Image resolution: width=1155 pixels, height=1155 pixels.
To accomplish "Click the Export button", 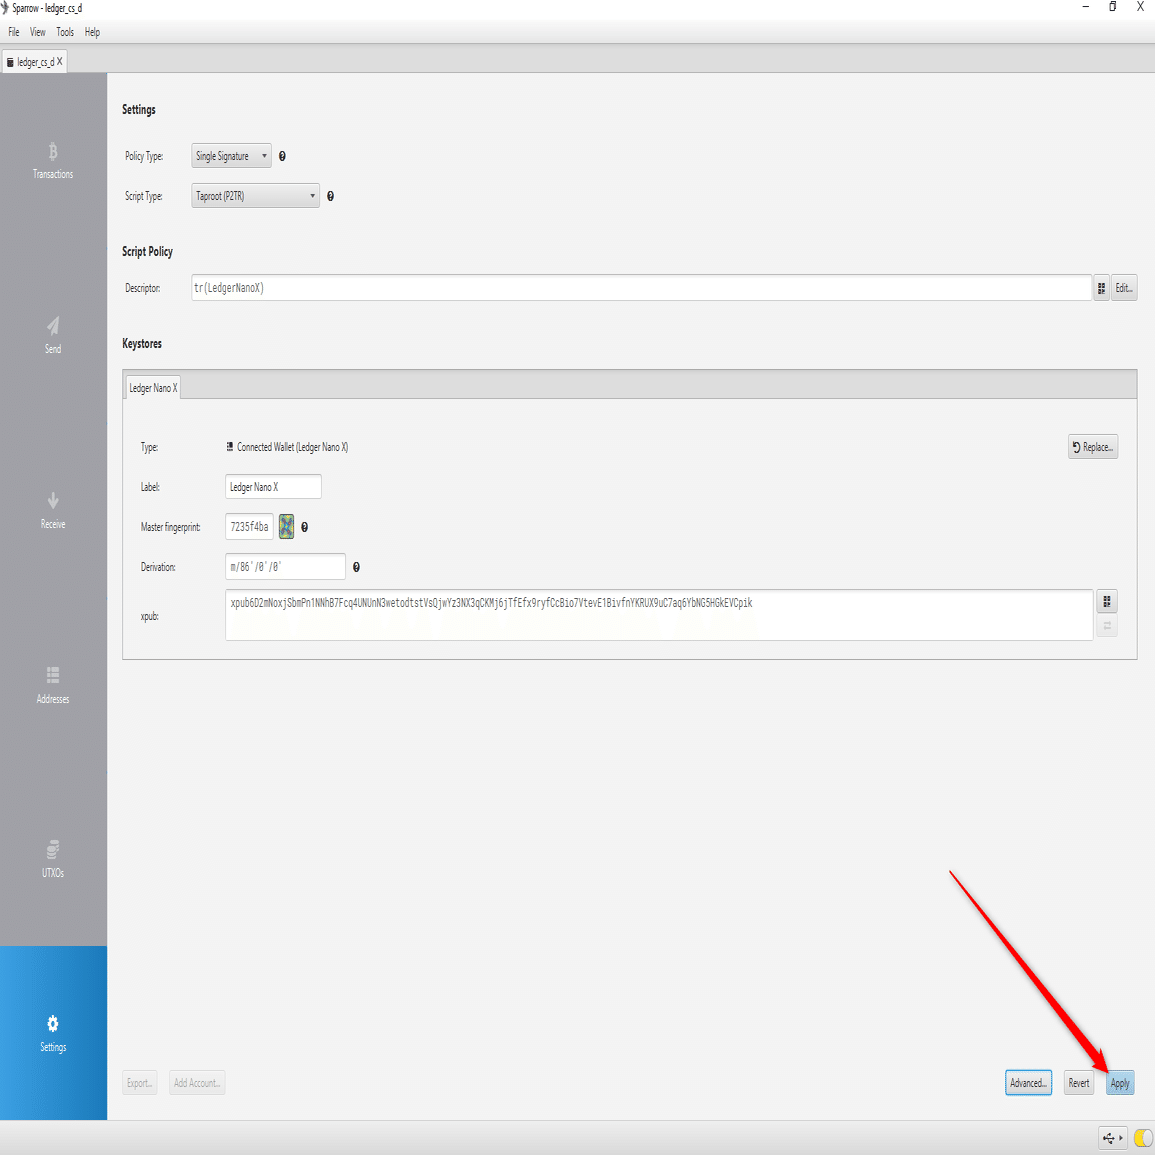I will coord(139,1083).
